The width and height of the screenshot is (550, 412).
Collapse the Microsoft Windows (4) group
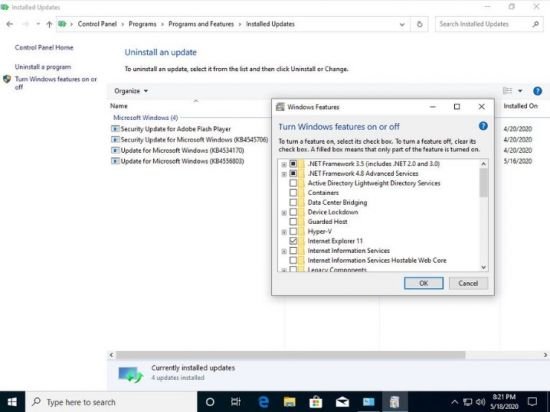pyautogui.click(x=146, y=117)
